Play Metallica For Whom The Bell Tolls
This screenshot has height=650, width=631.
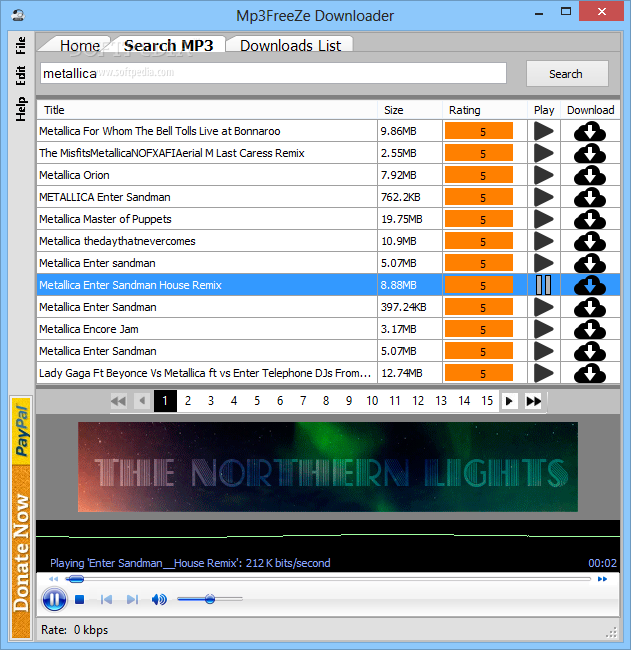pyautogui.click(x=544, y=131)
